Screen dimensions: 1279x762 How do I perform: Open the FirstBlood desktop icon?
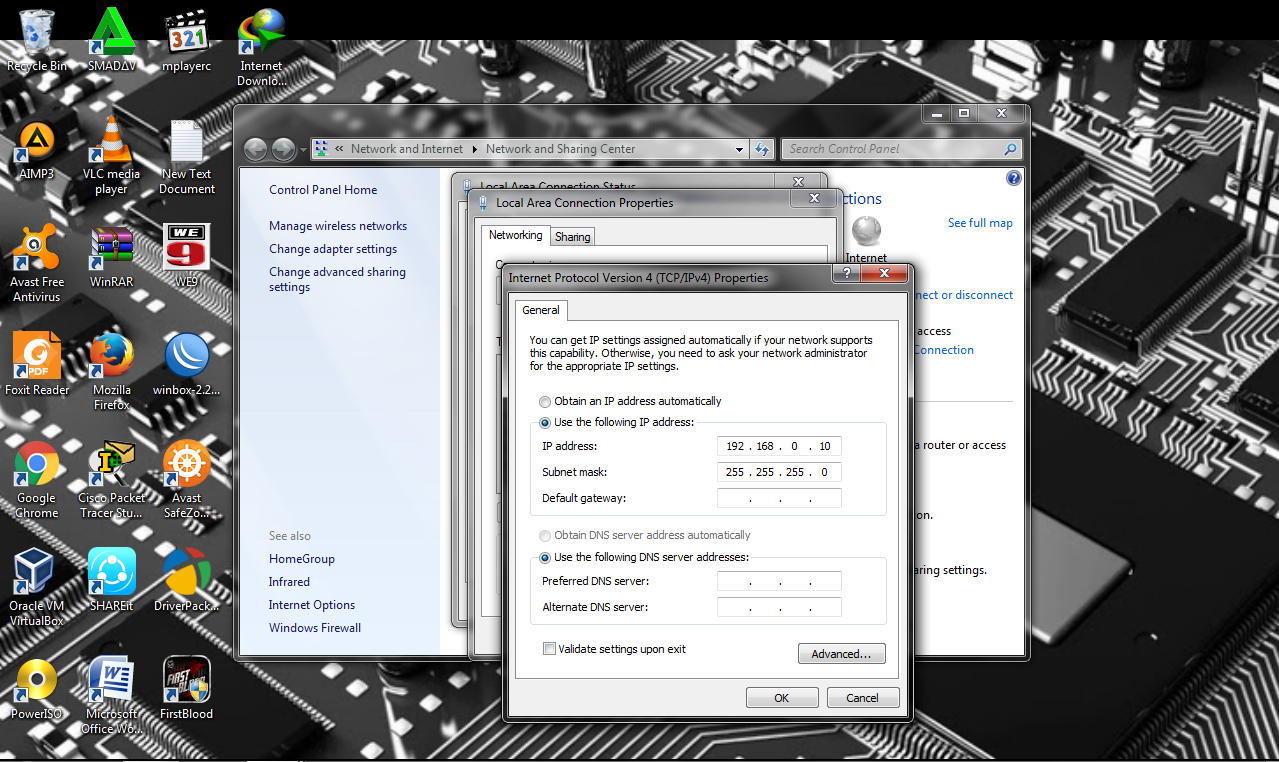pyautogui.click(x=187, y=689)
